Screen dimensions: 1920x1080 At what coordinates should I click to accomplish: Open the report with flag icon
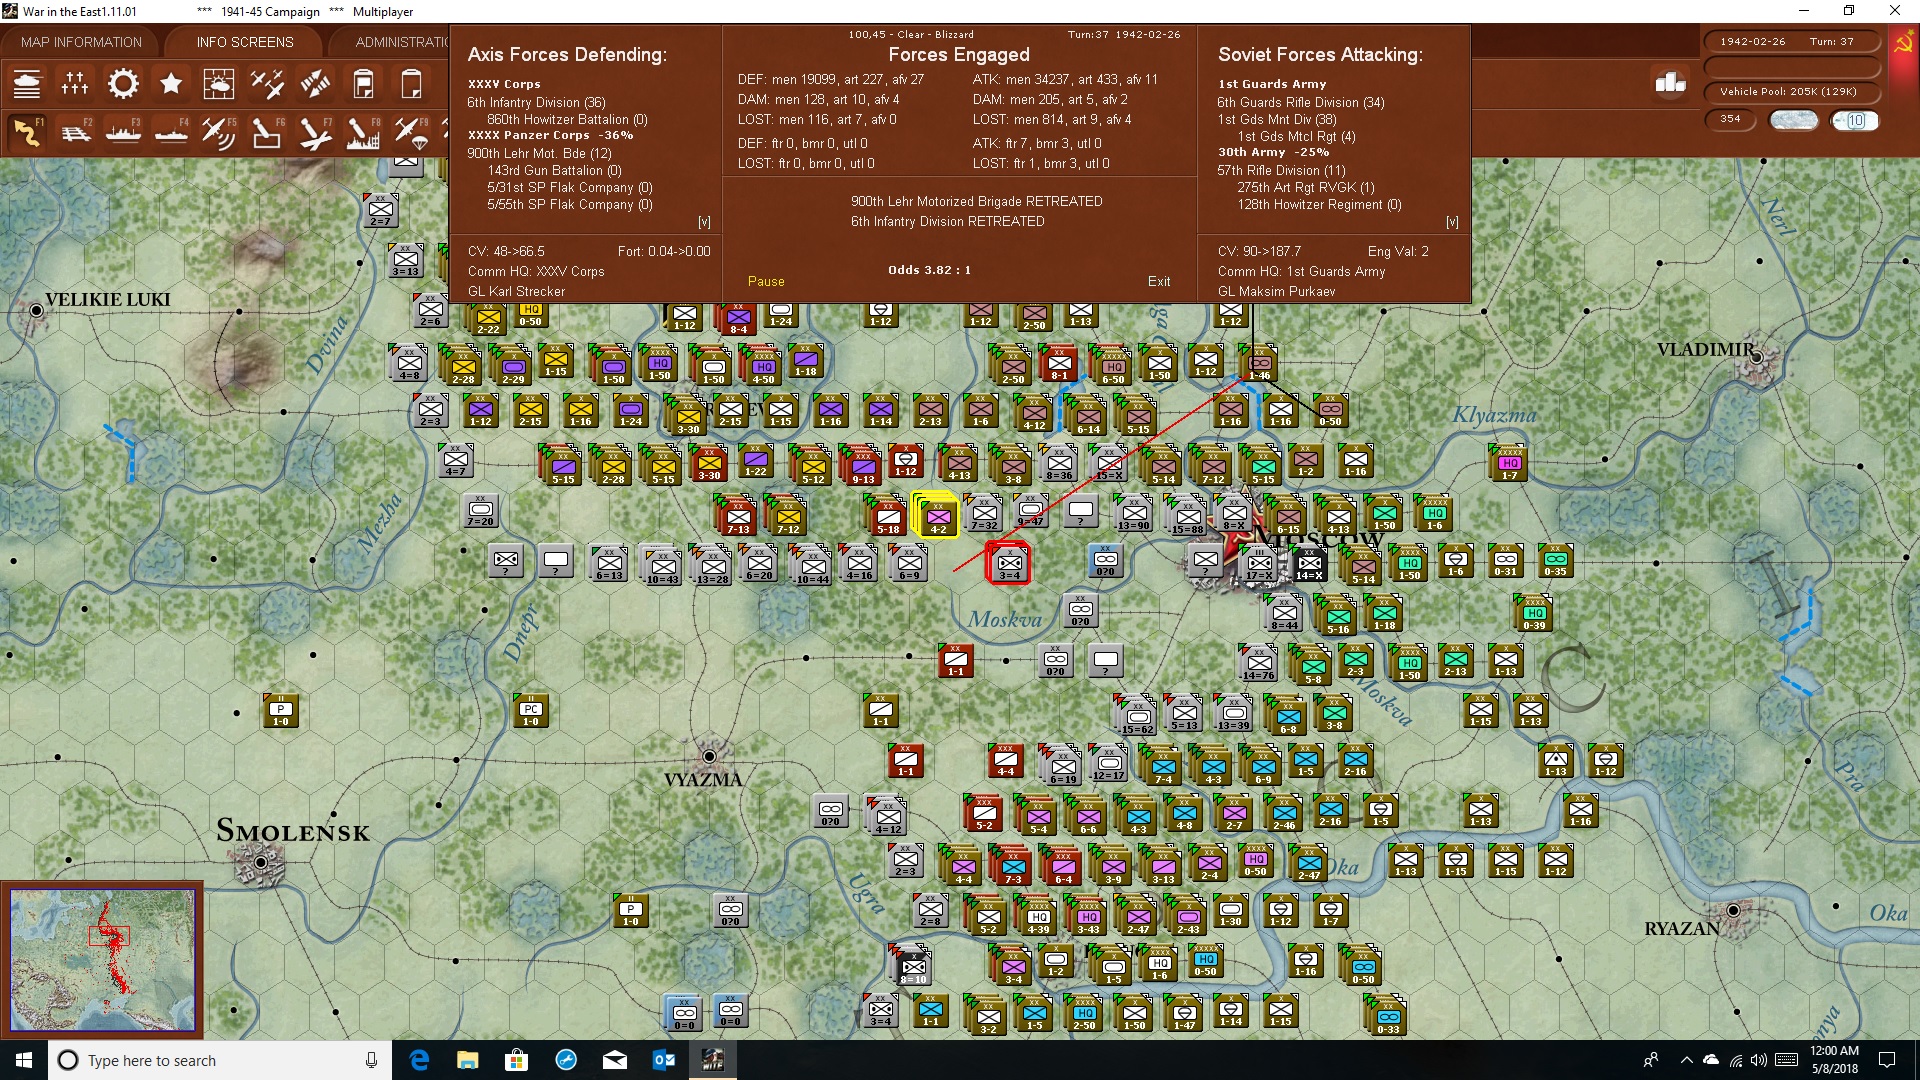pyautogui.click(x=363, y=84)
